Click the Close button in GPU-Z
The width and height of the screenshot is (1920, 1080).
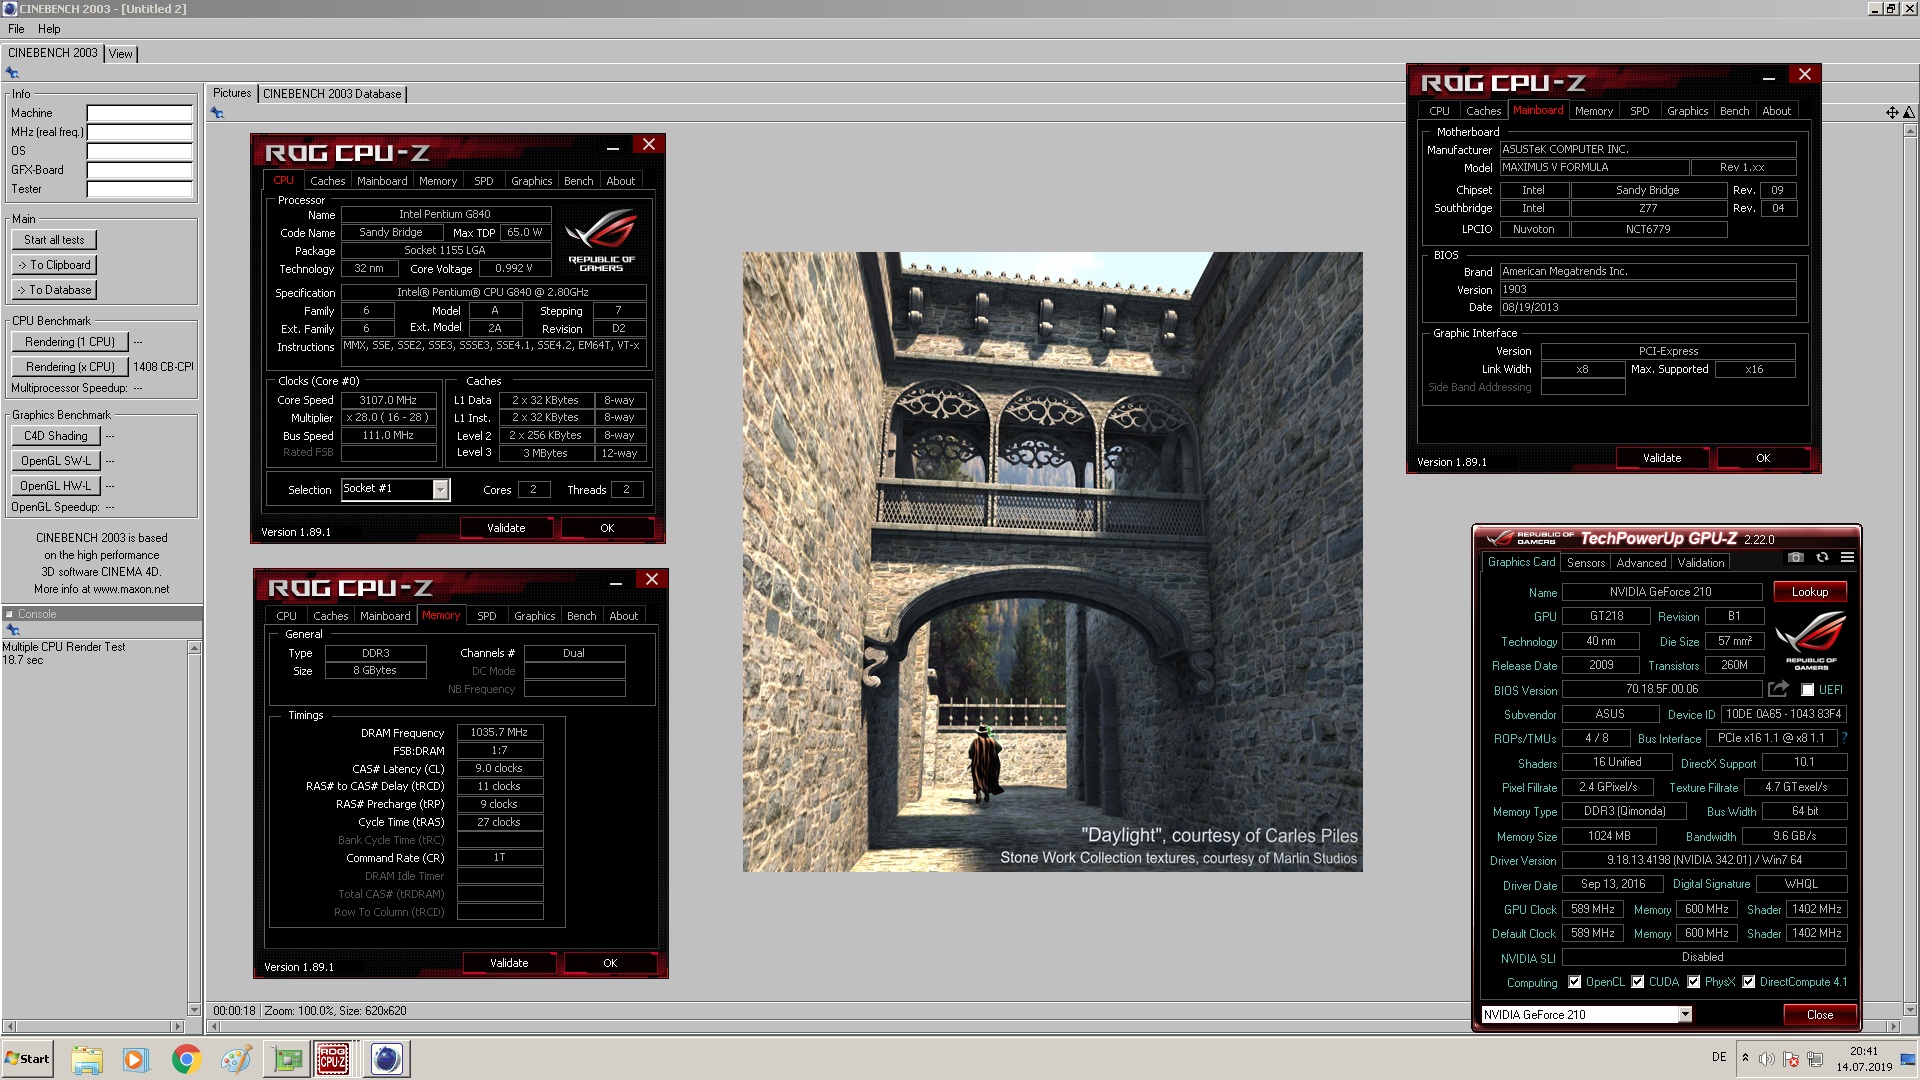coord(1820,1014)
